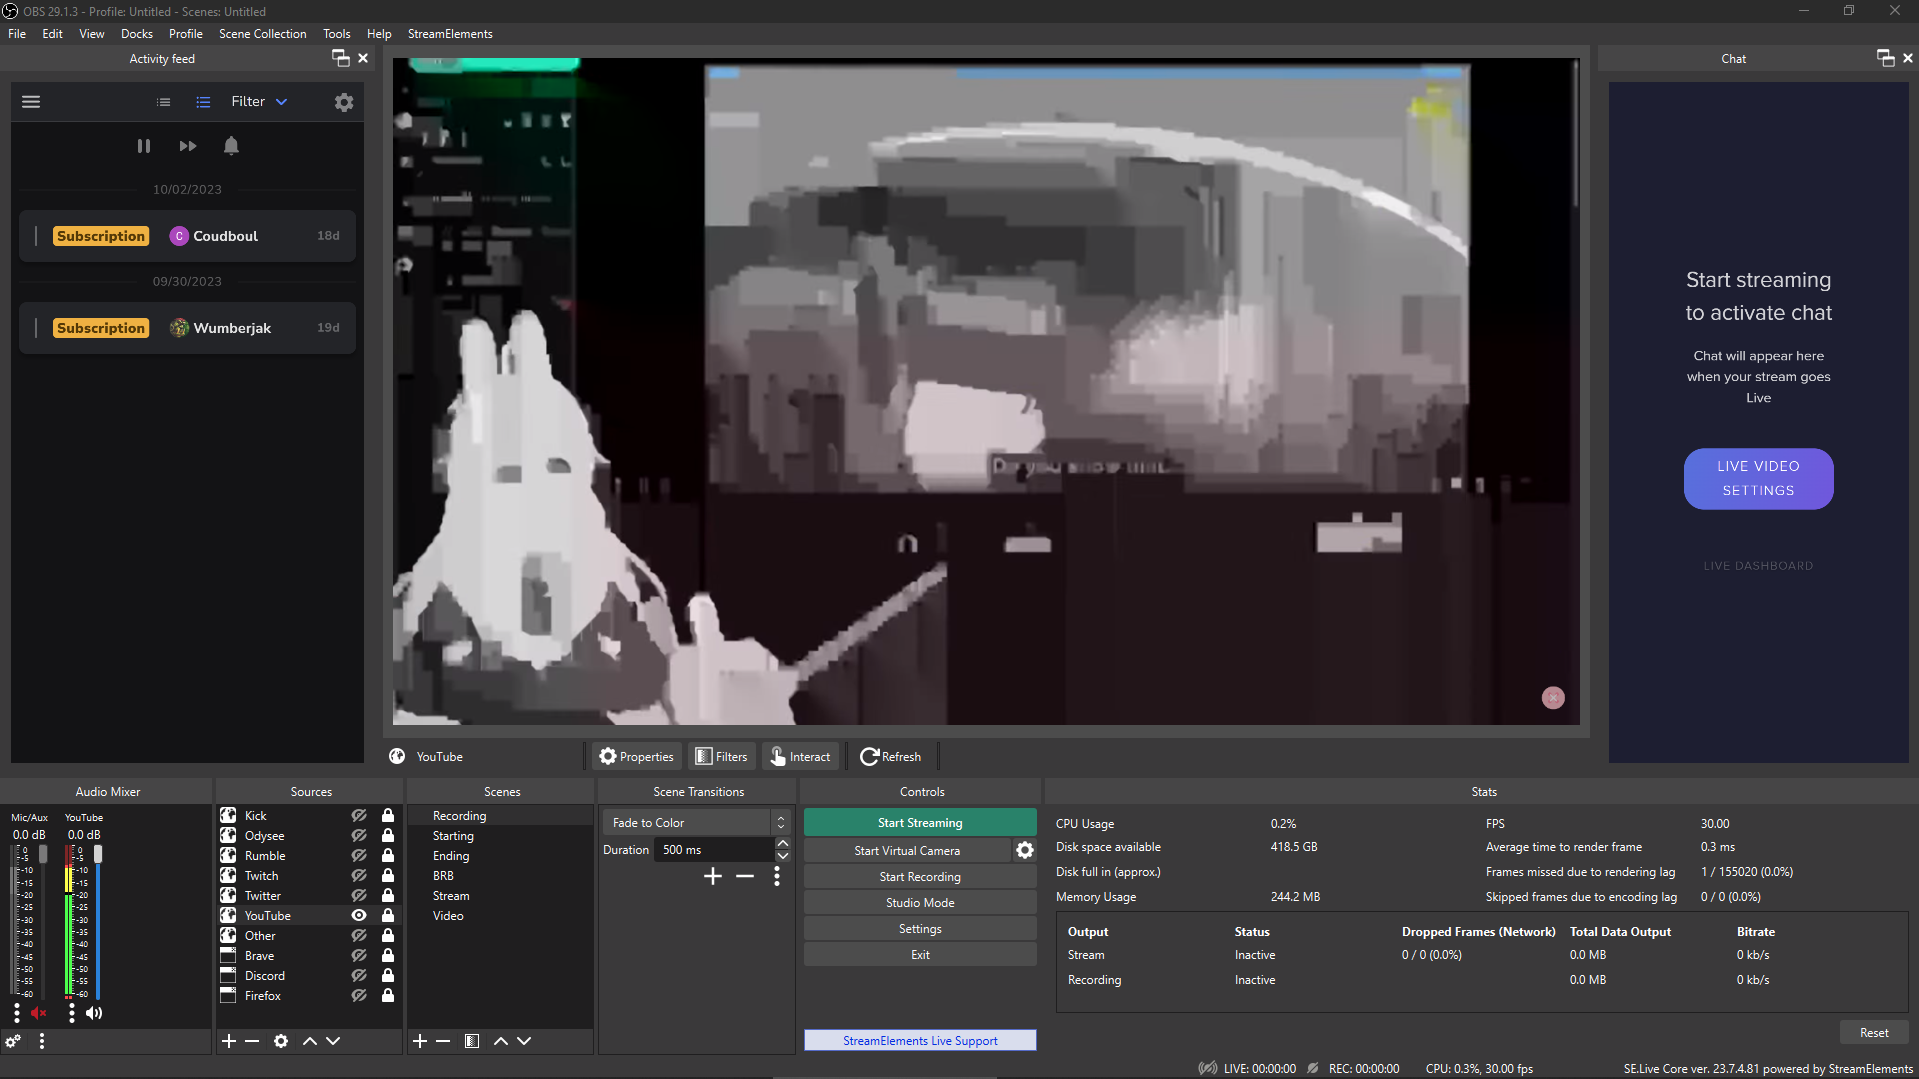Show the Rumble source
Screen dimensions: 1919x1079
(359, 855)
